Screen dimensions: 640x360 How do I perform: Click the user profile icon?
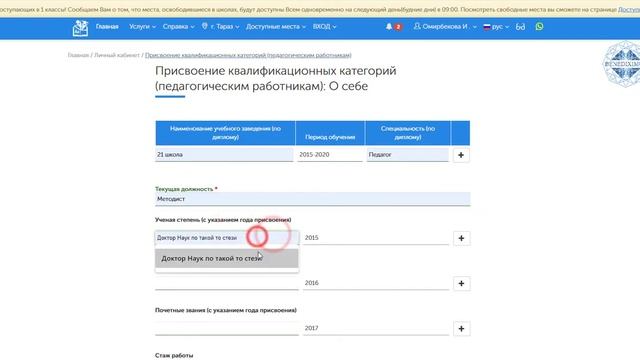pyautogui.click(x=417, y=26)
